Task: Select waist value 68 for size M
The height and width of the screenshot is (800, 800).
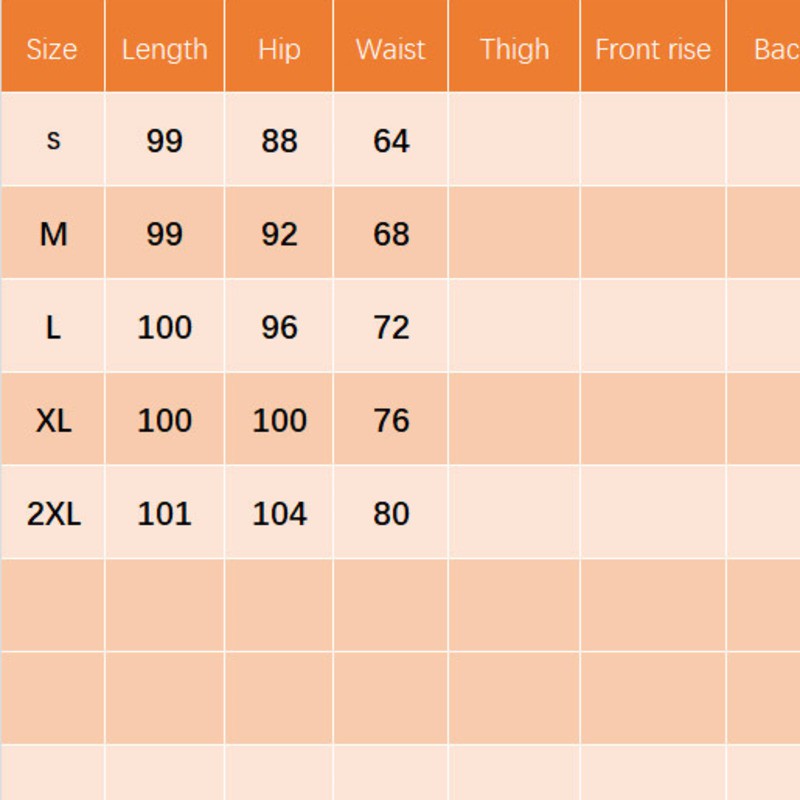Action: click(x=391, y=234)
